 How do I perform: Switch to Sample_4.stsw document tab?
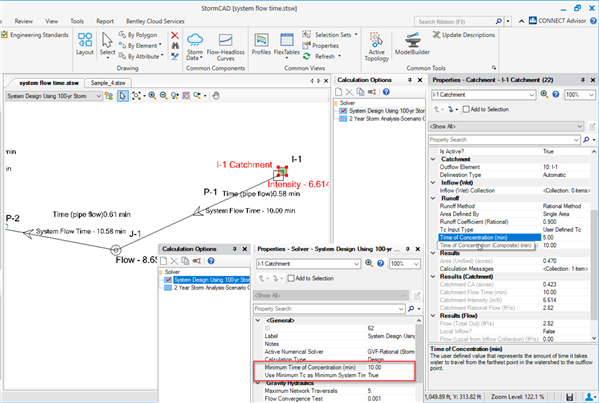108,83
